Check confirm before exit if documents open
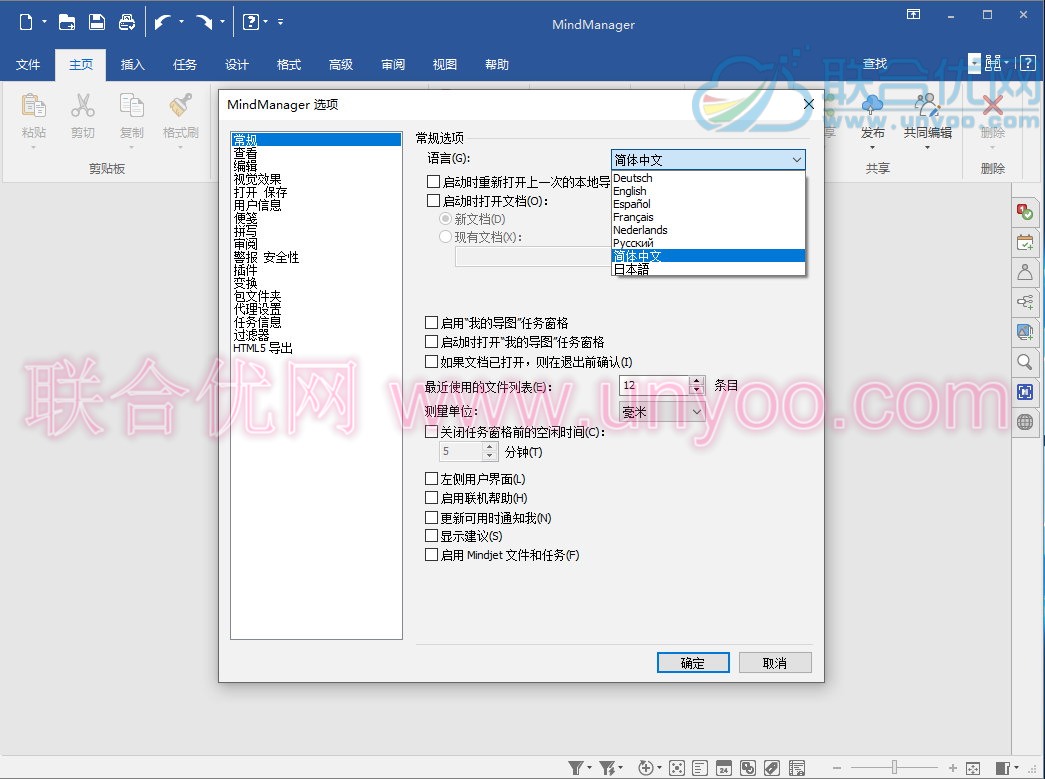 click(x=431, y=362)
